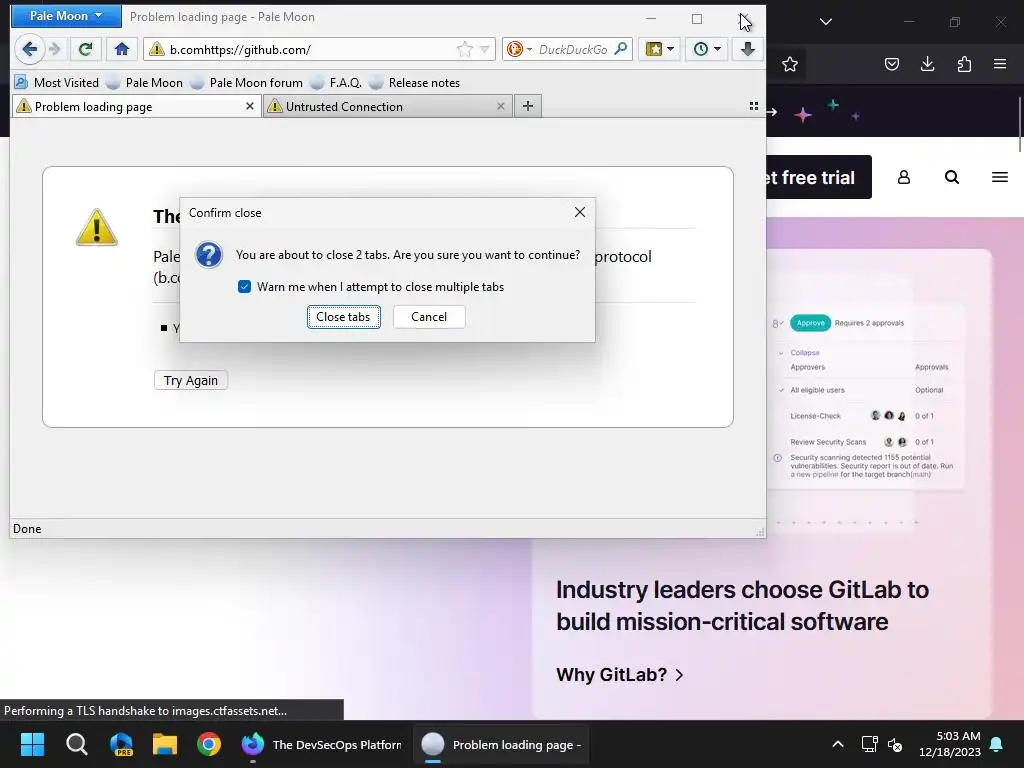Open Firefox downloads icon
This screenshot has height=768, width=1024.
(x=927, y=64)
